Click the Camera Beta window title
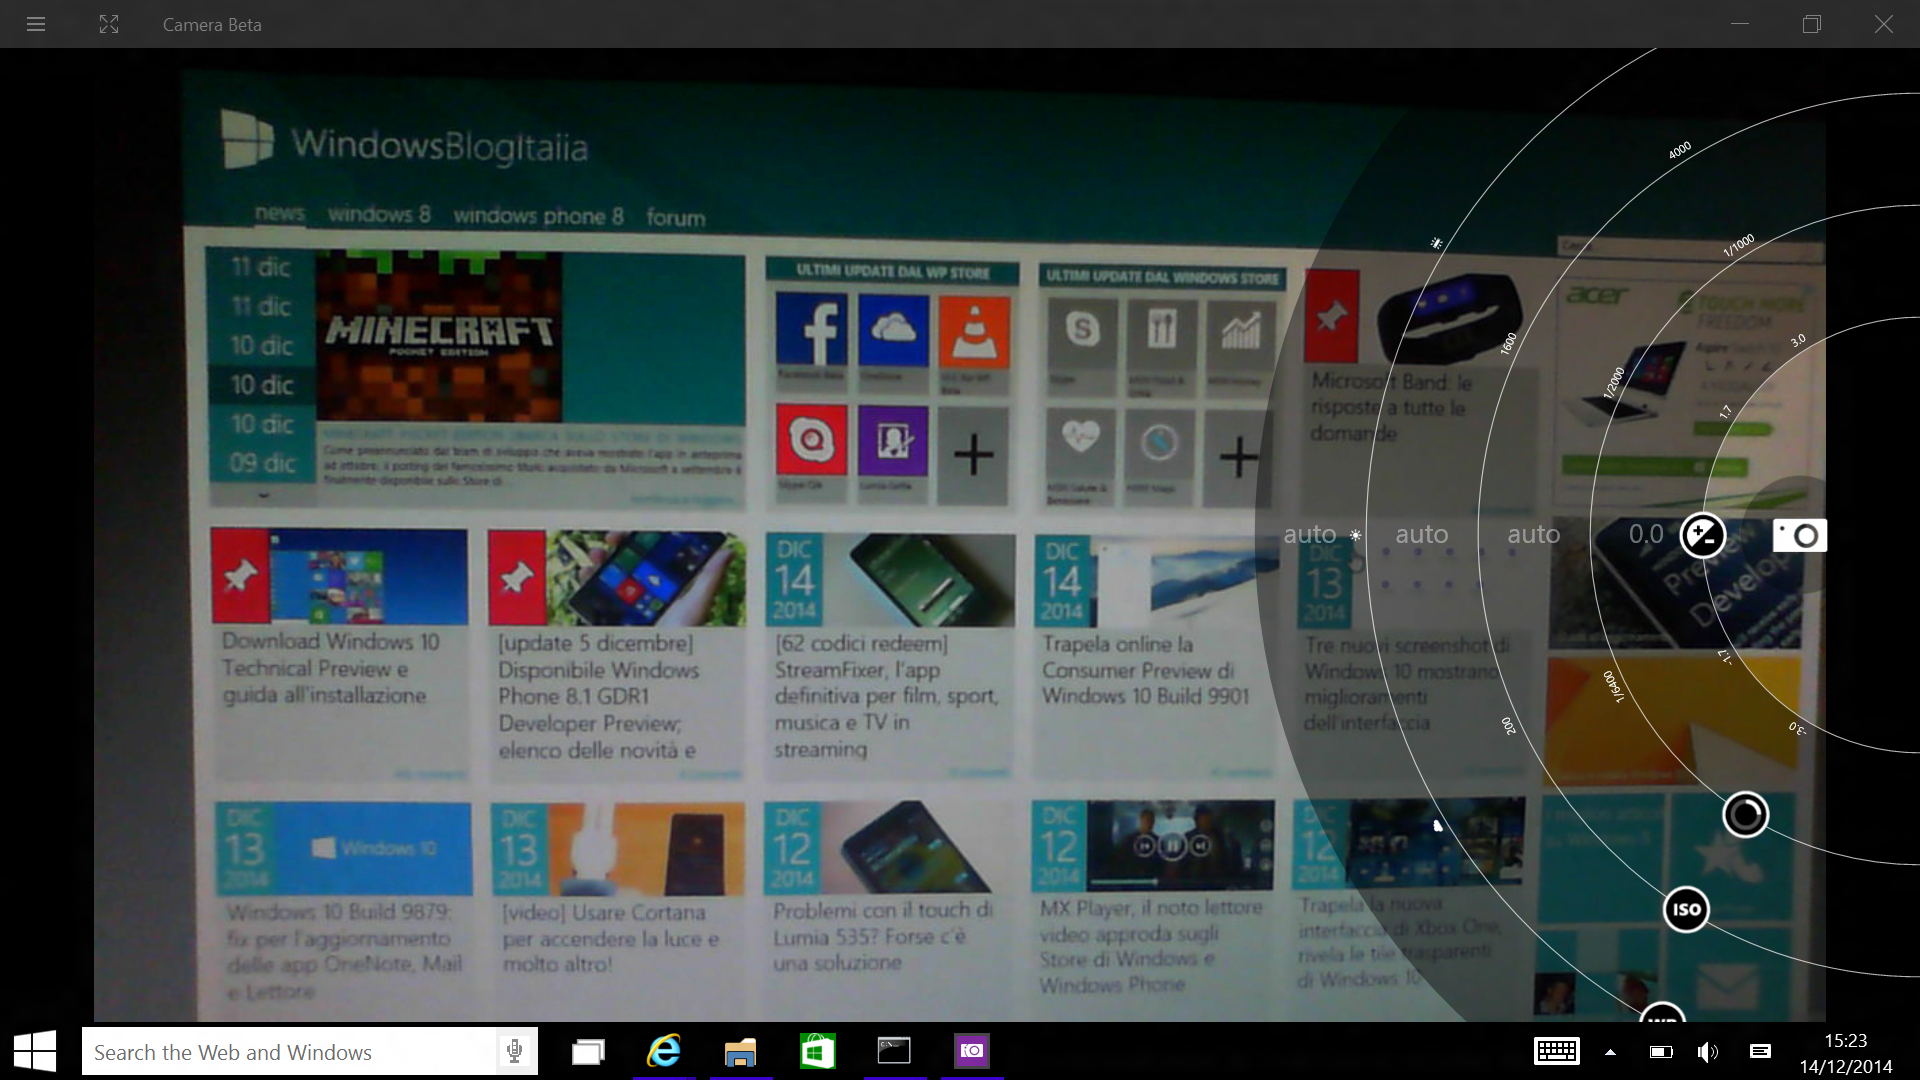This screenshot has height=1080, width=1920. pos(212,25)
